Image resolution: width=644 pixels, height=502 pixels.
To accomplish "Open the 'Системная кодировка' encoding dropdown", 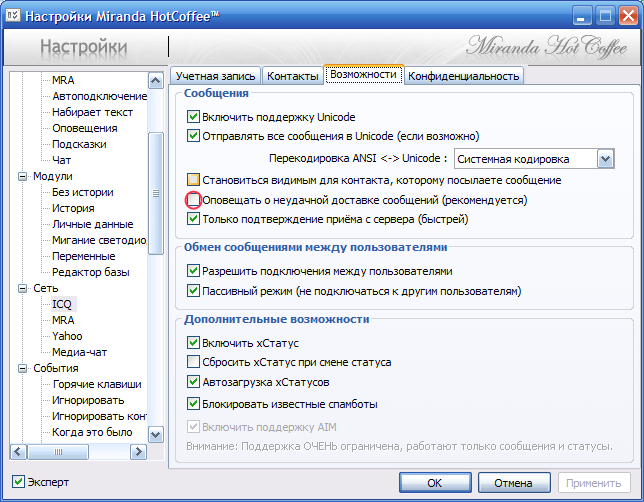I will (604, 158).
